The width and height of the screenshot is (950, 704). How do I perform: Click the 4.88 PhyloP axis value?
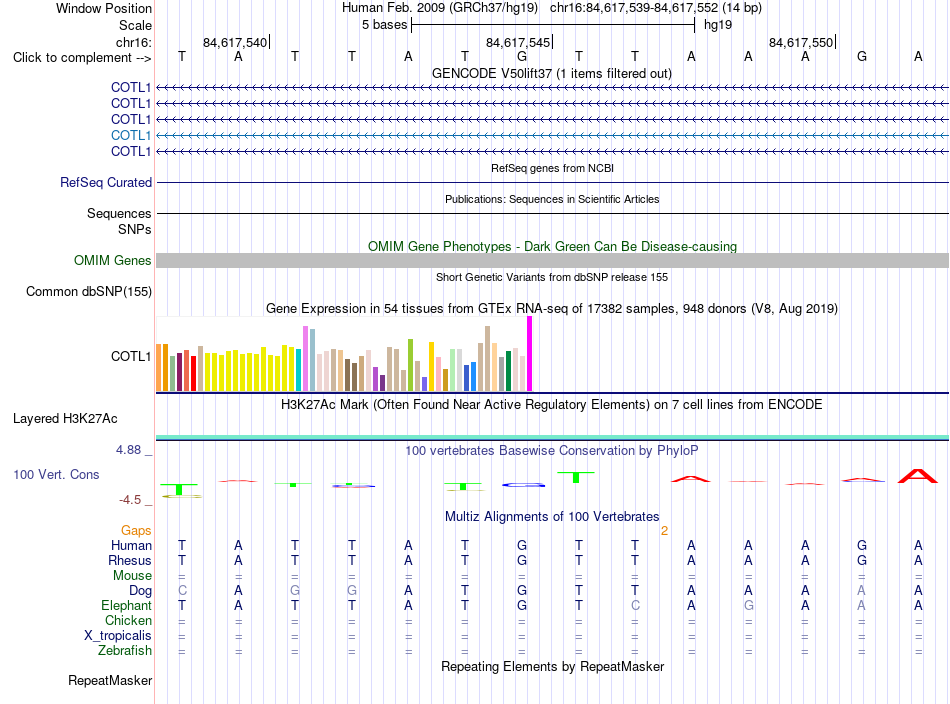tap(128, 450)
